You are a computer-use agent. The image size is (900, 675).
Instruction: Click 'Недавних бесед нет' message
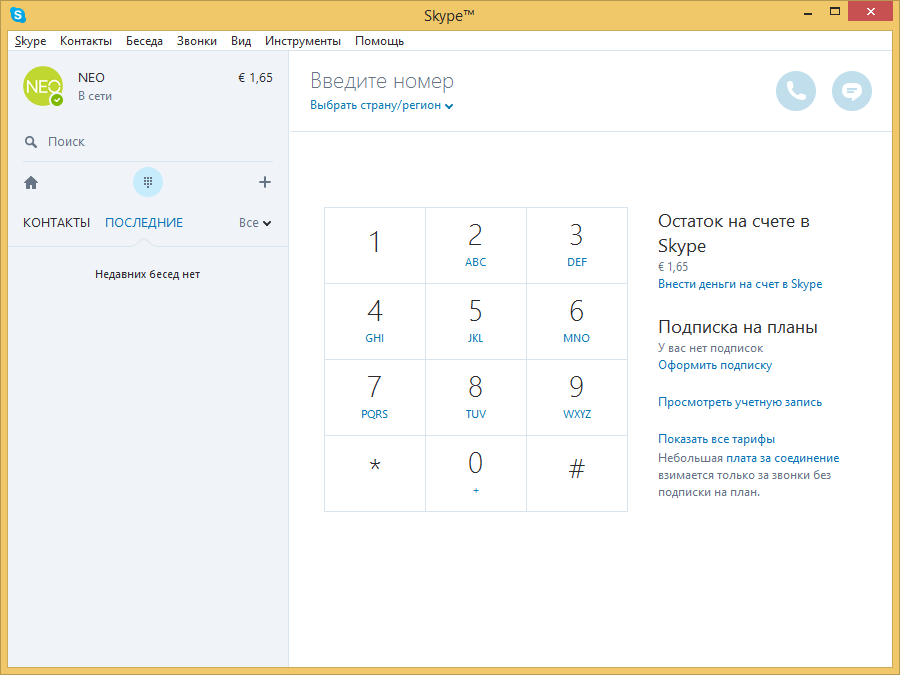pyautogui.click(x=148, y=274)
